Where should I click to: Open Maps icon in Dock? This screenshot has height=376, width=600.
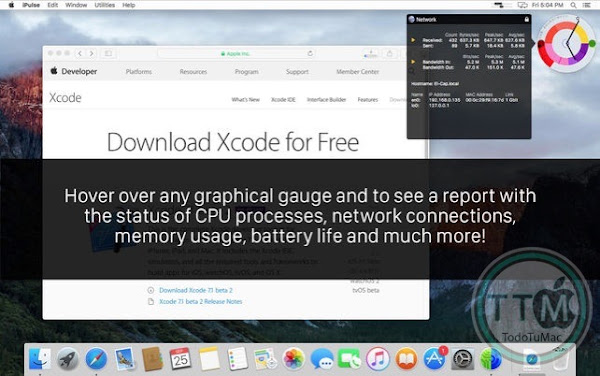(x=265, y=359)
